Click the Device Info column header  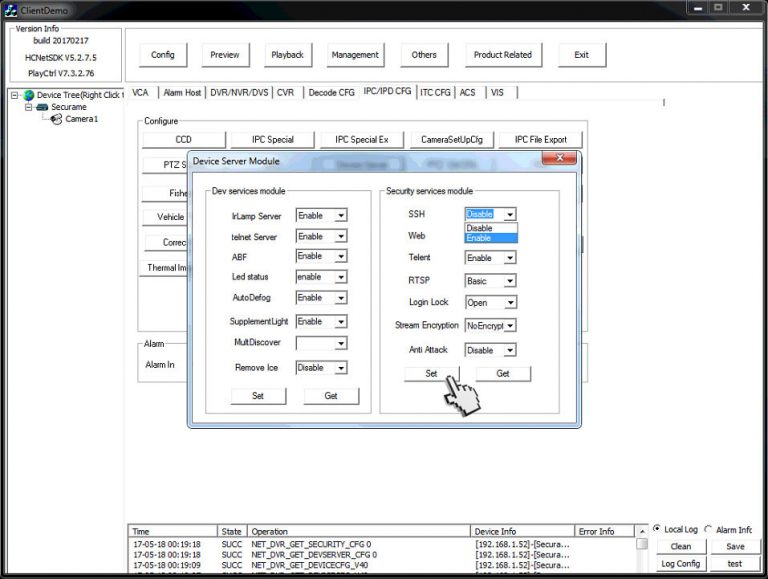[523, 531]
